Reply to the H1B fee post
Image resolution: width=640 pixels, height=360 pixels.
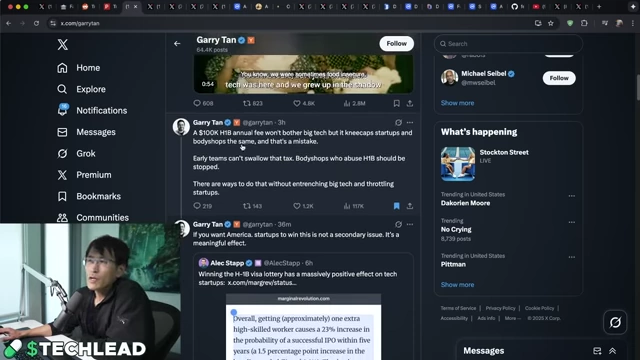(202, 206)
